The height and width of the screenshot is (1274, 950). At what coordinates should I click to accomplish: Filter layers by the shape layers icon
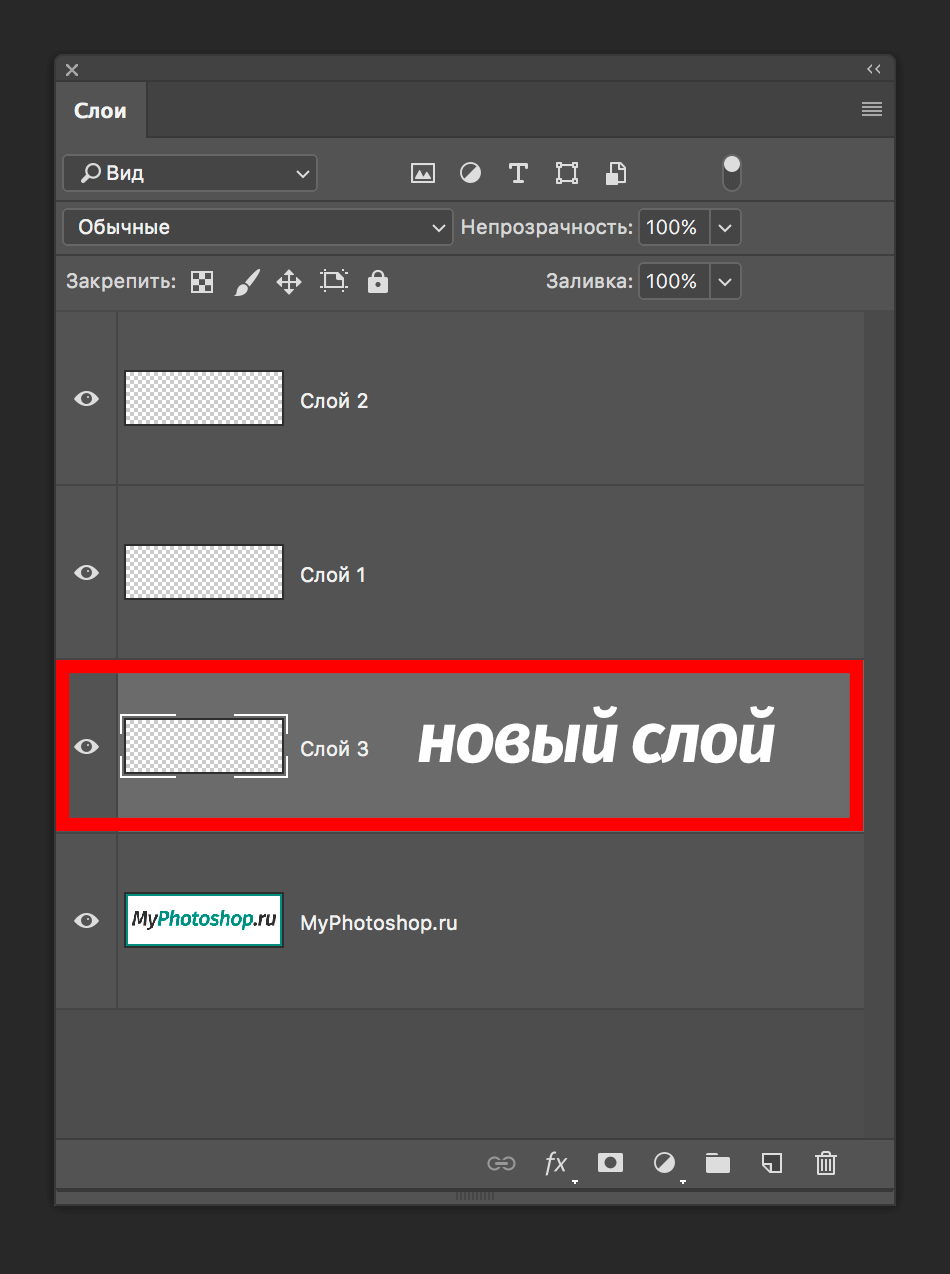click(566, 173)
